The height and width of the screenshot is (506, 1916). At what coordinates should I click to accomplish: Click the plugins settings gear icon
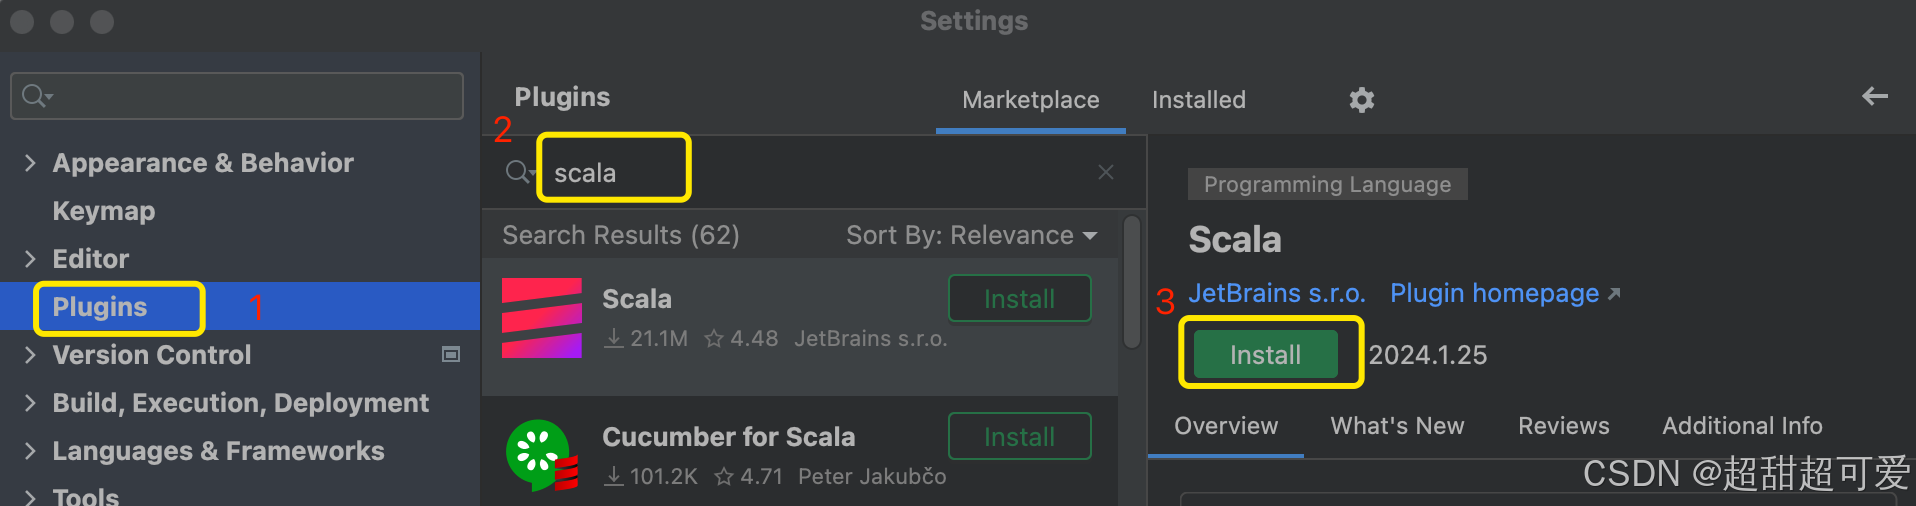point(1361,100)
